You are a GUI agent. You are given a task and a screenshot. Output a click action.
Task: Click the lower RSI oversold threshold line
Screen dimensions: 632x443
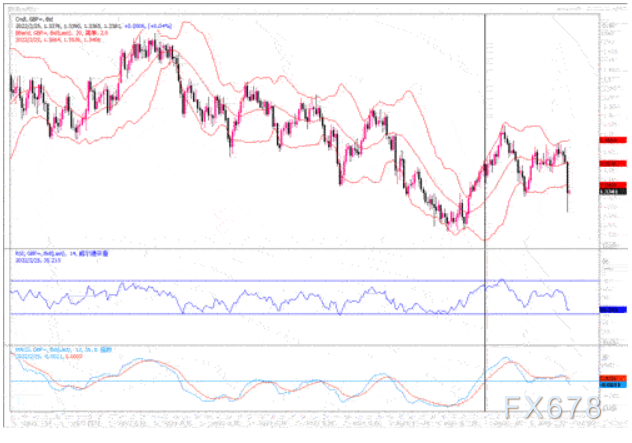coord(304,314)
